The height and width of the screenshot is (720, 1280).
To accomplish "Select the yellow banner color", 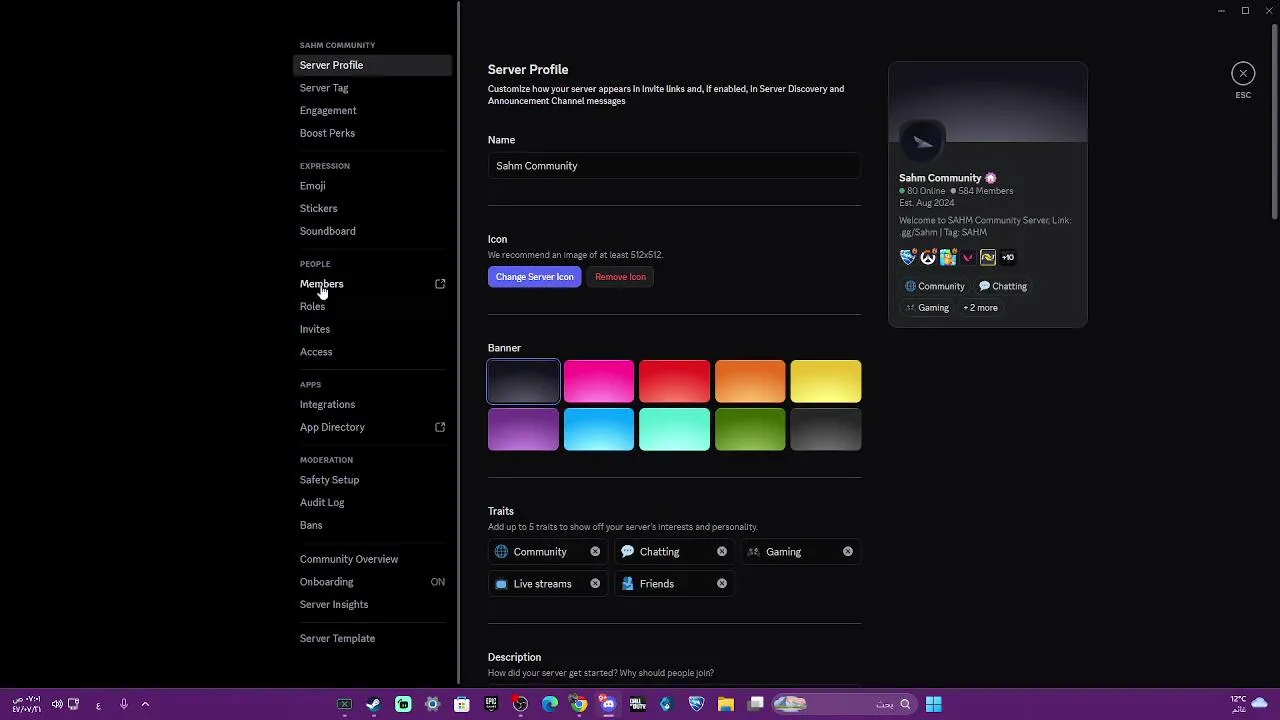I will click(826, 381).
